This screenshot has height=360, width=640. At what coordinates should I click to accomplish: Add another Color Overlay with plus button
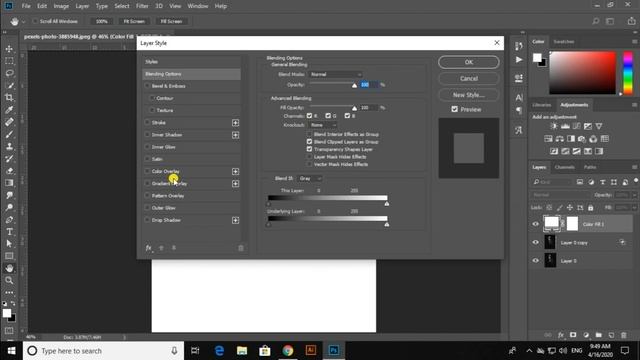pyautogui.click(x=236, y=171)
